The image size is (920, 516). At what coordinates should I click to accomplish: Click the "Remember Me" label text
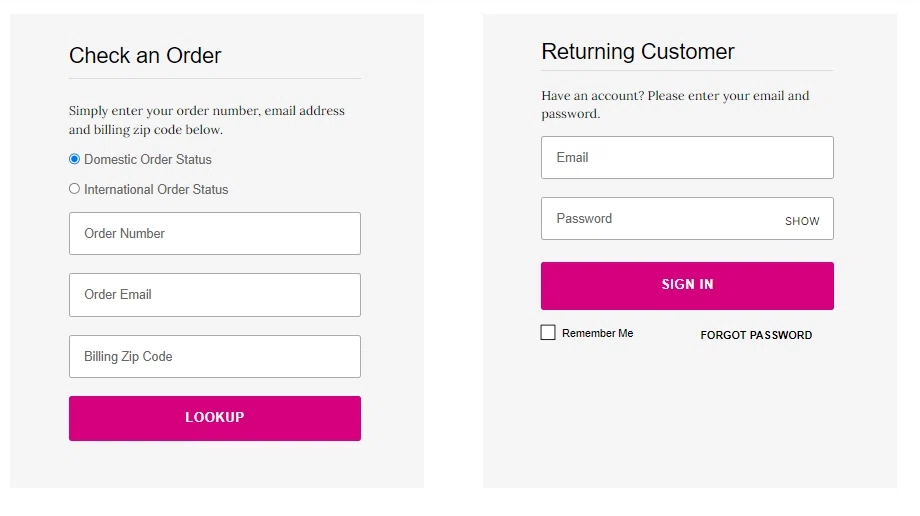[598, 333]
